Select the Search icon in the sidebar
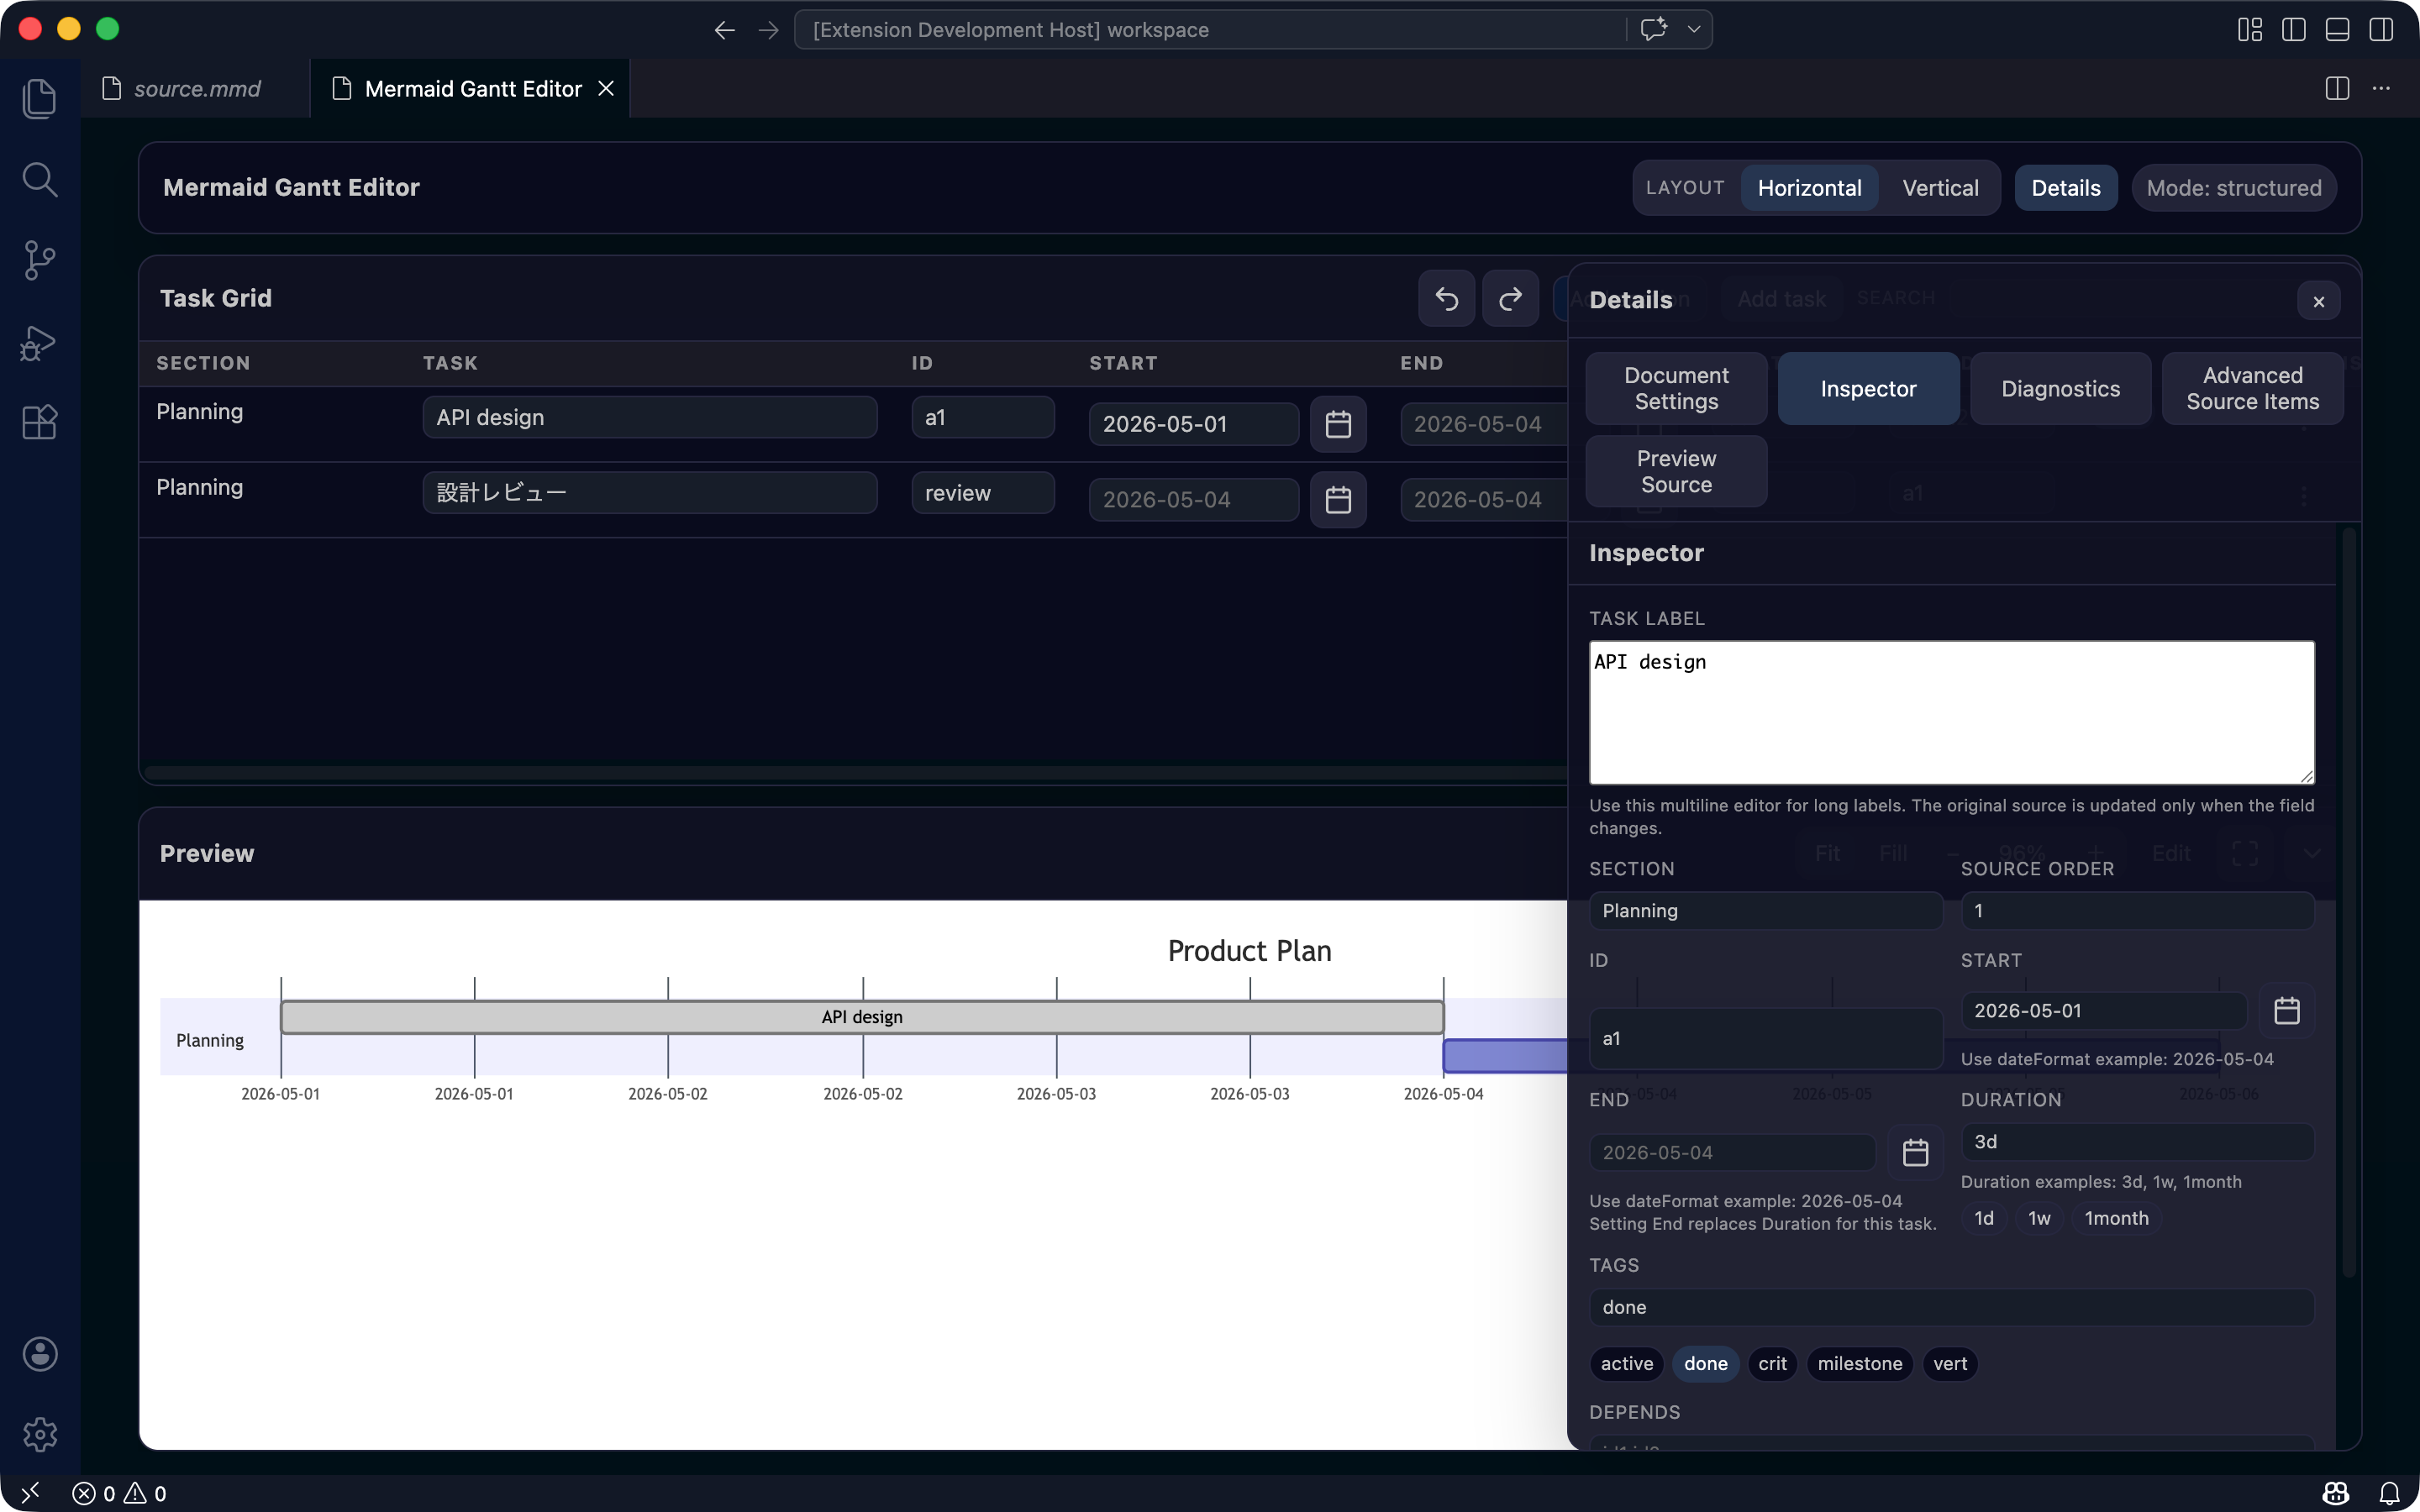This screenshot has height=1512, width=2420. tap(40, 180)
